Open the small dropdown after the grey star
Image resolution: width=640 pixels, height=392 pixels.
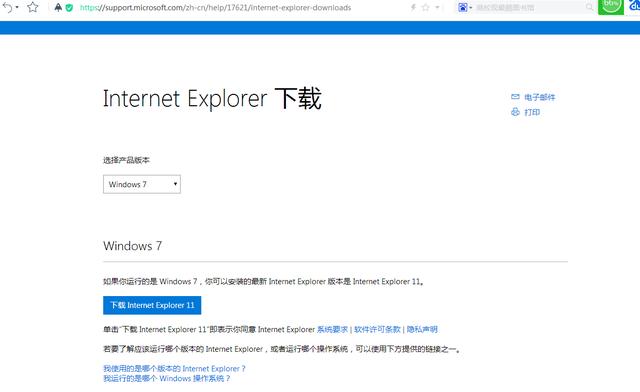437,7
